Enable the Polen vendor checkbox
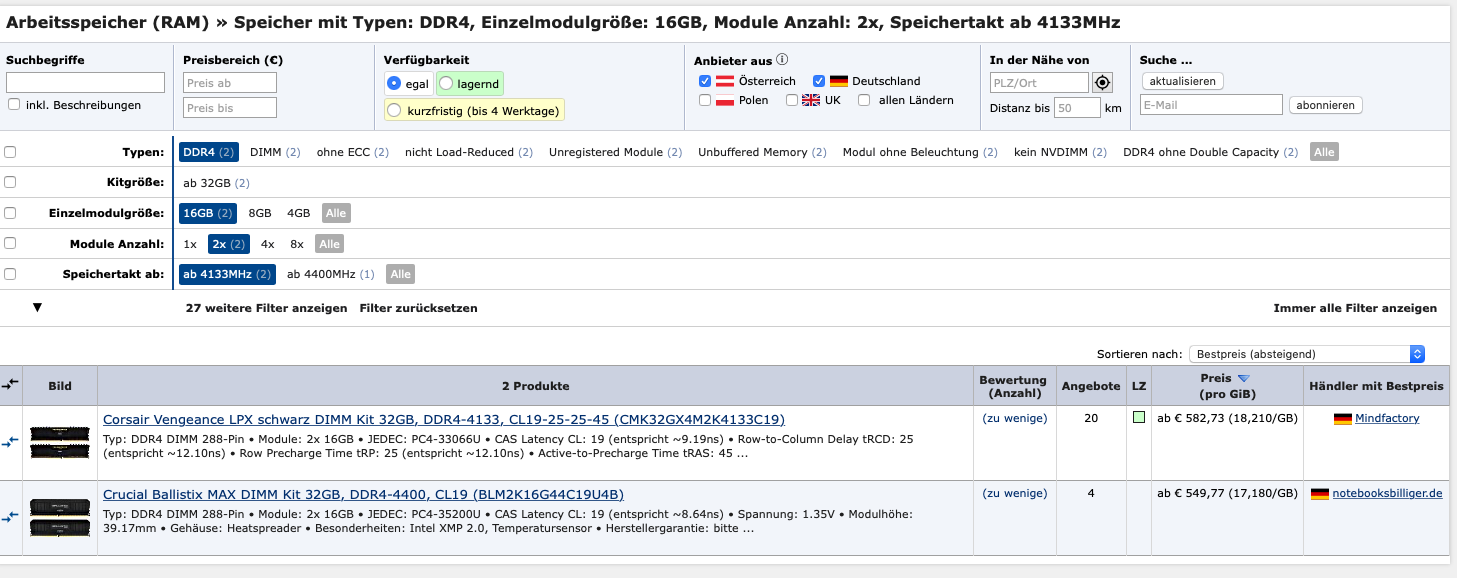1457x578 pixels. point(705,100)
